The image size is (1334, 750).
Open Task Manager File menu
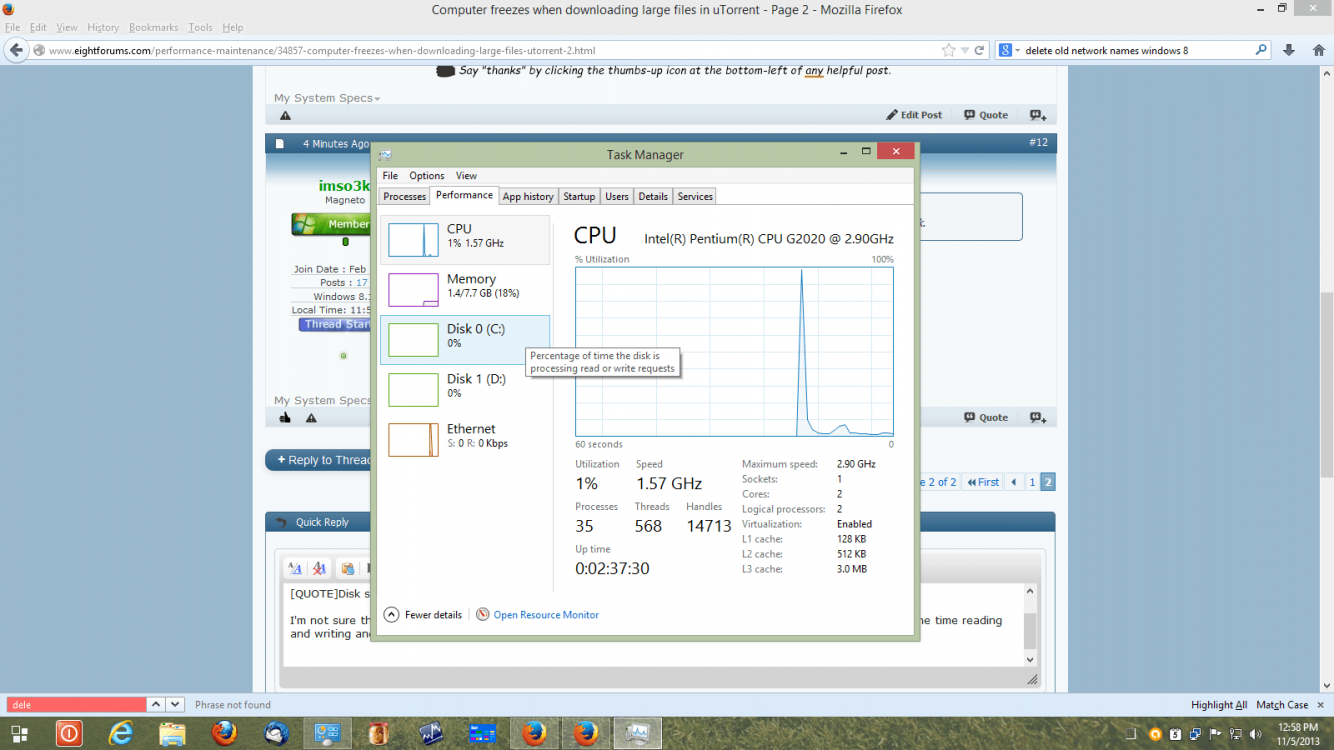(x=390, y=176)
